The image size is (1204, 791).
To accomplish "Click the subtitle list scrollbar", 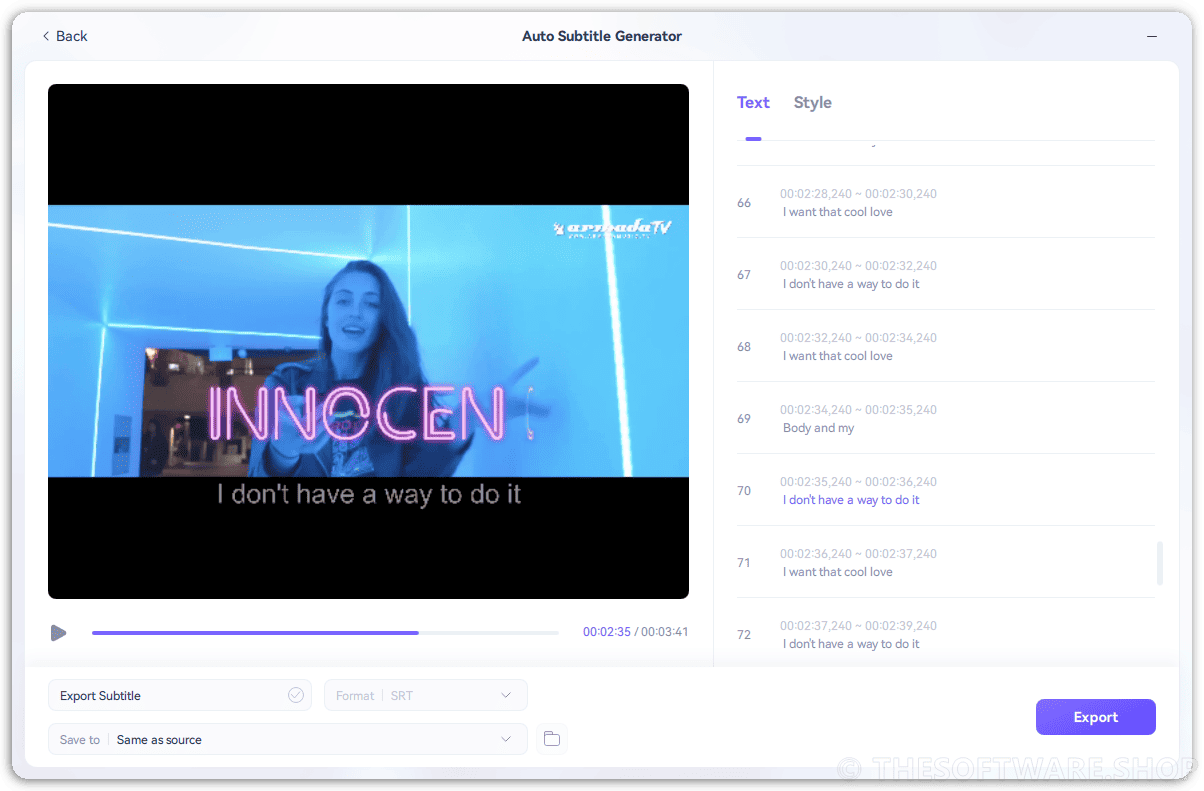I will [x=1159, y=563].
